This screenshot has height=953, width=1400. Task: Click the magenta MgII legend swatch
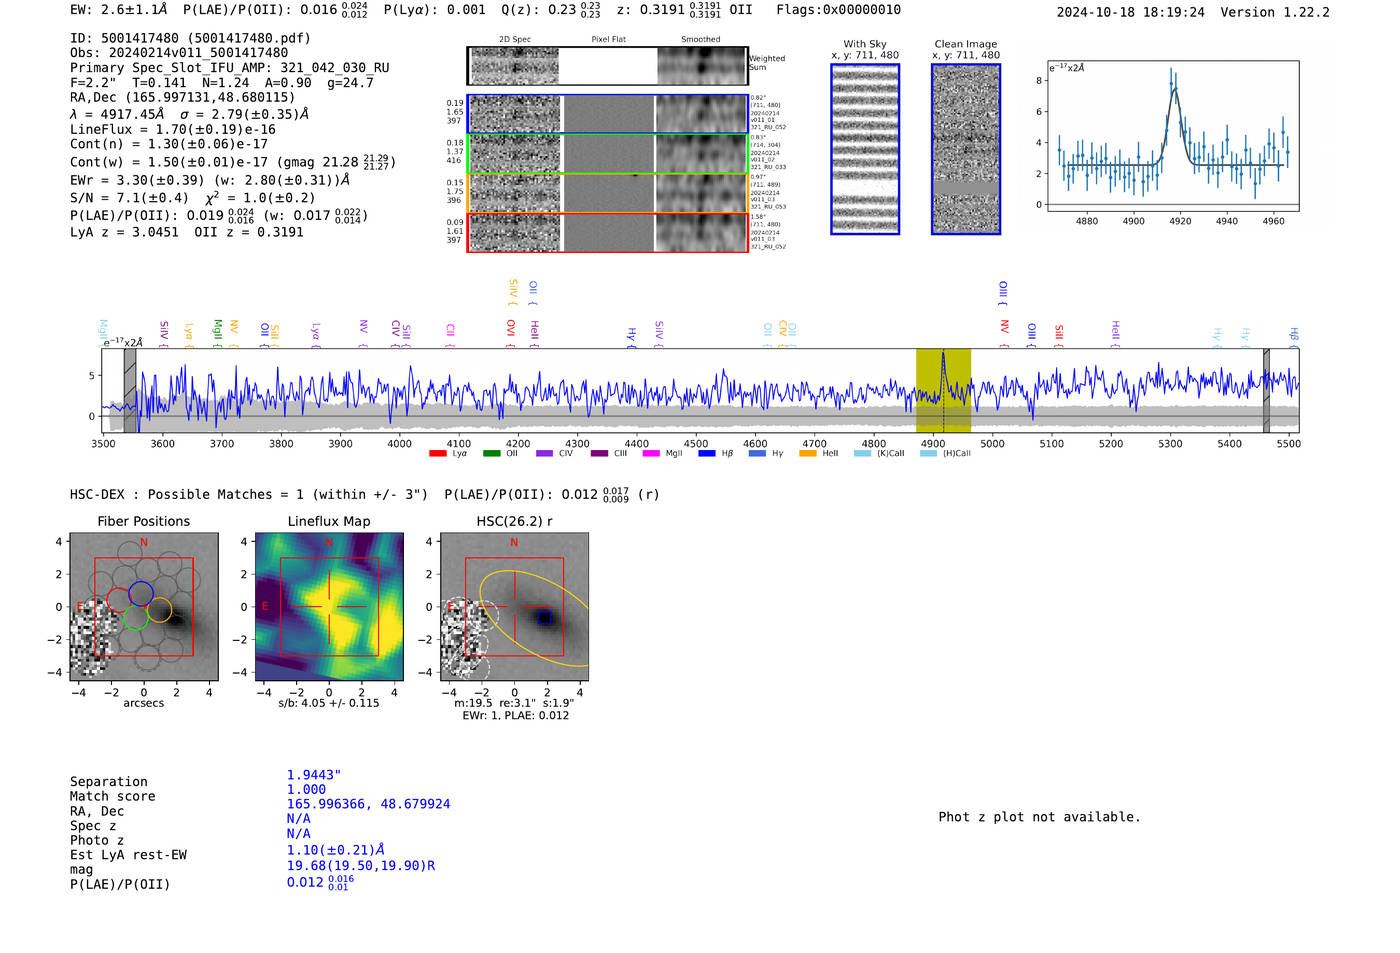(651, 453)
